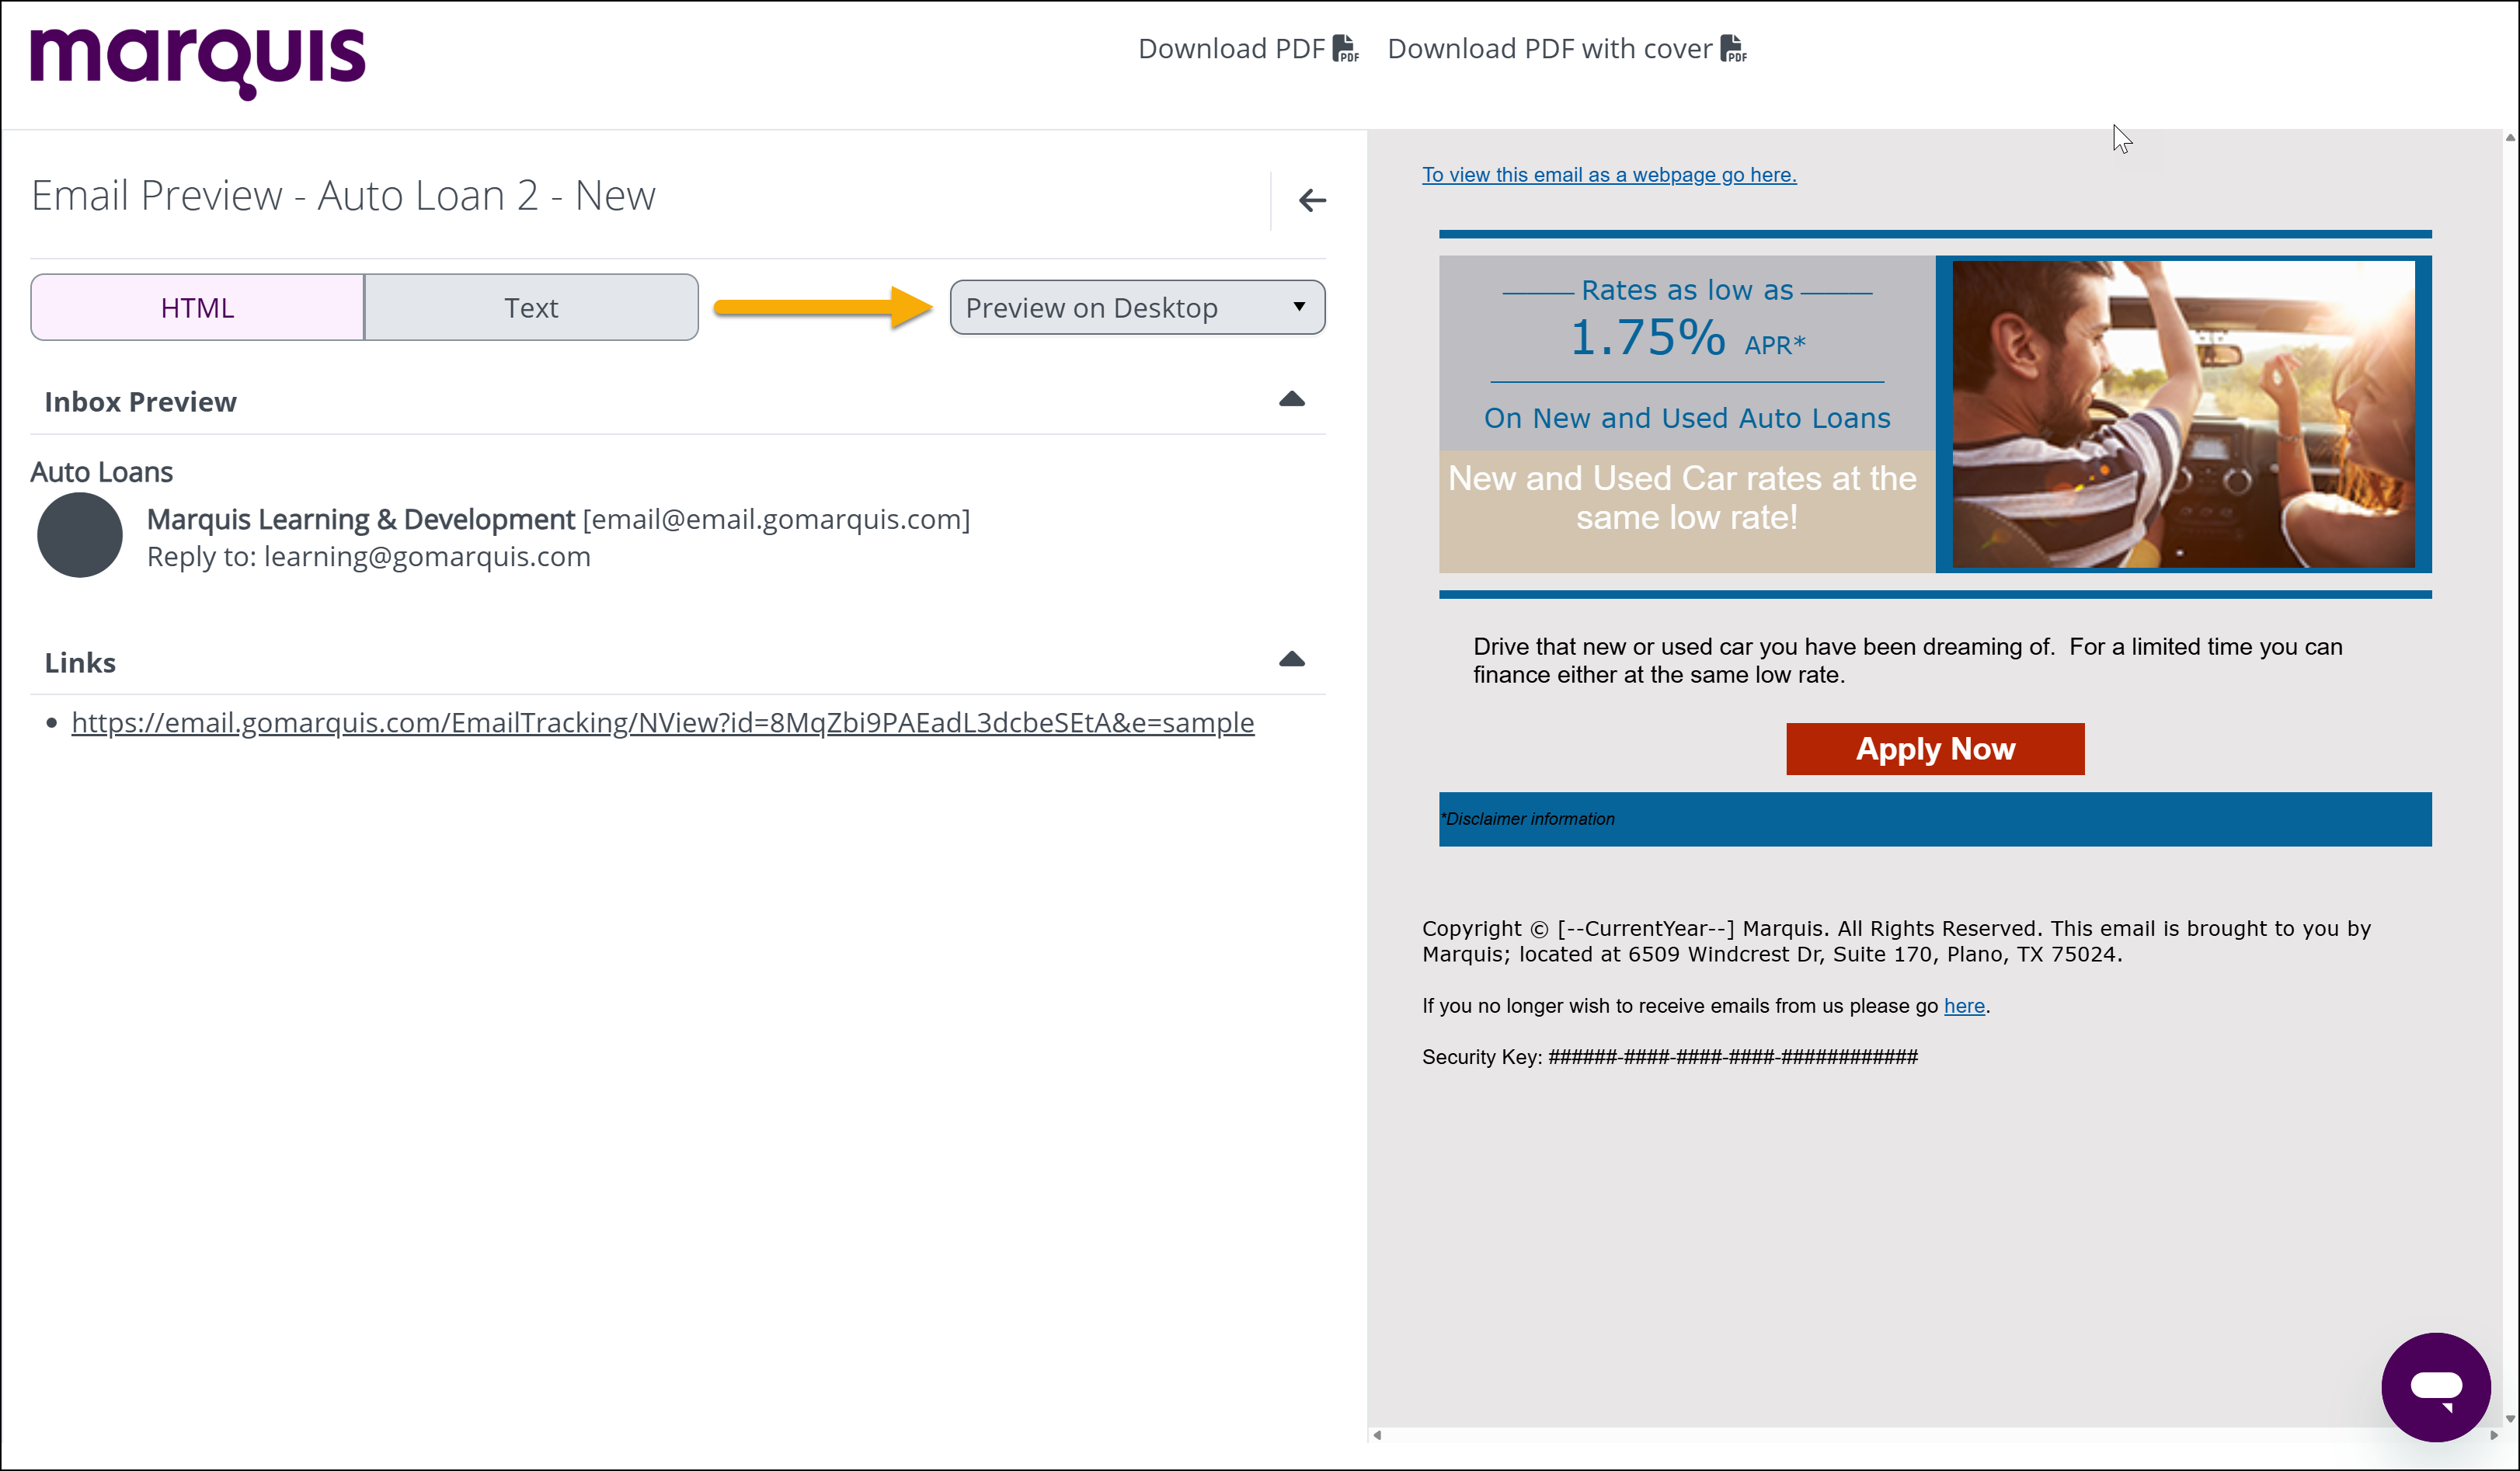Click the Apply Now button
Screen dimensions: 2520x1471
click(1935, 749)
